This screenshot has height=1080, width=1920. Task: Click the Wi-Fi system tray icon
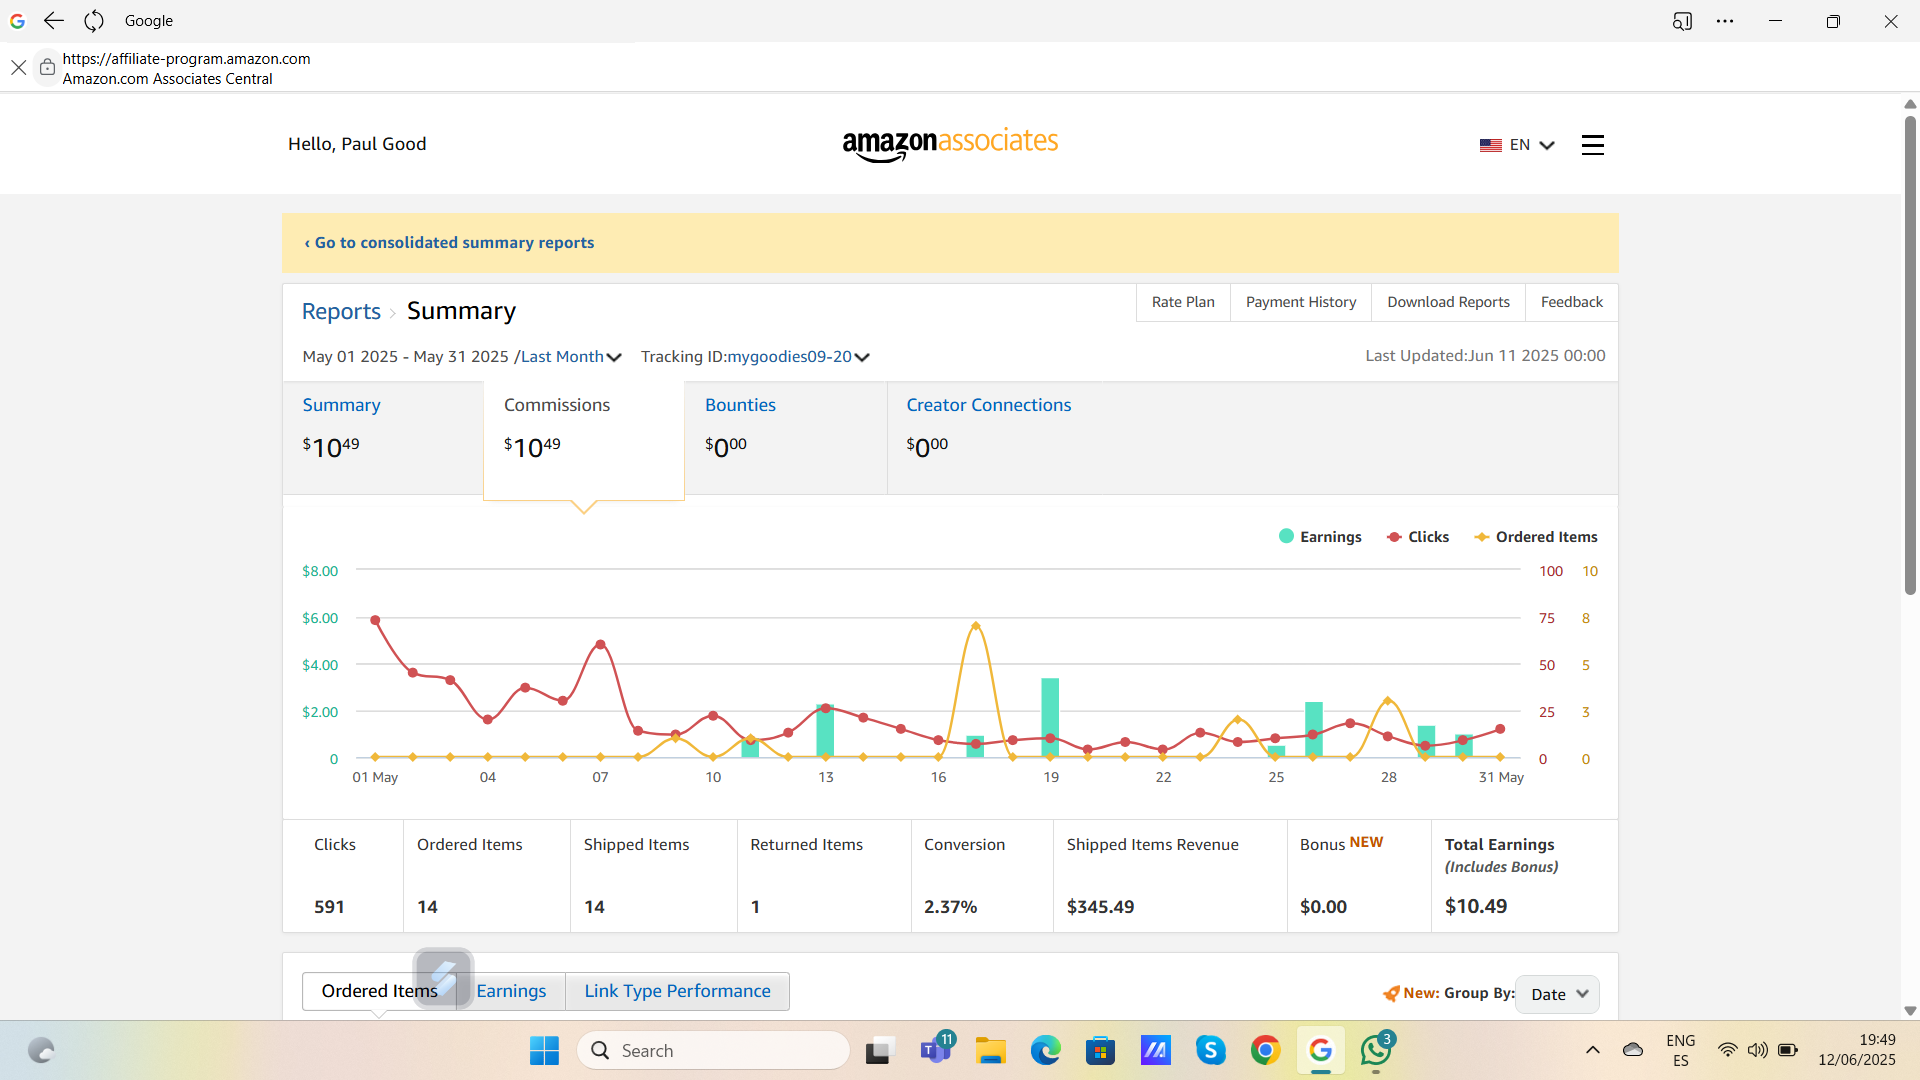click(1727, 1050)
